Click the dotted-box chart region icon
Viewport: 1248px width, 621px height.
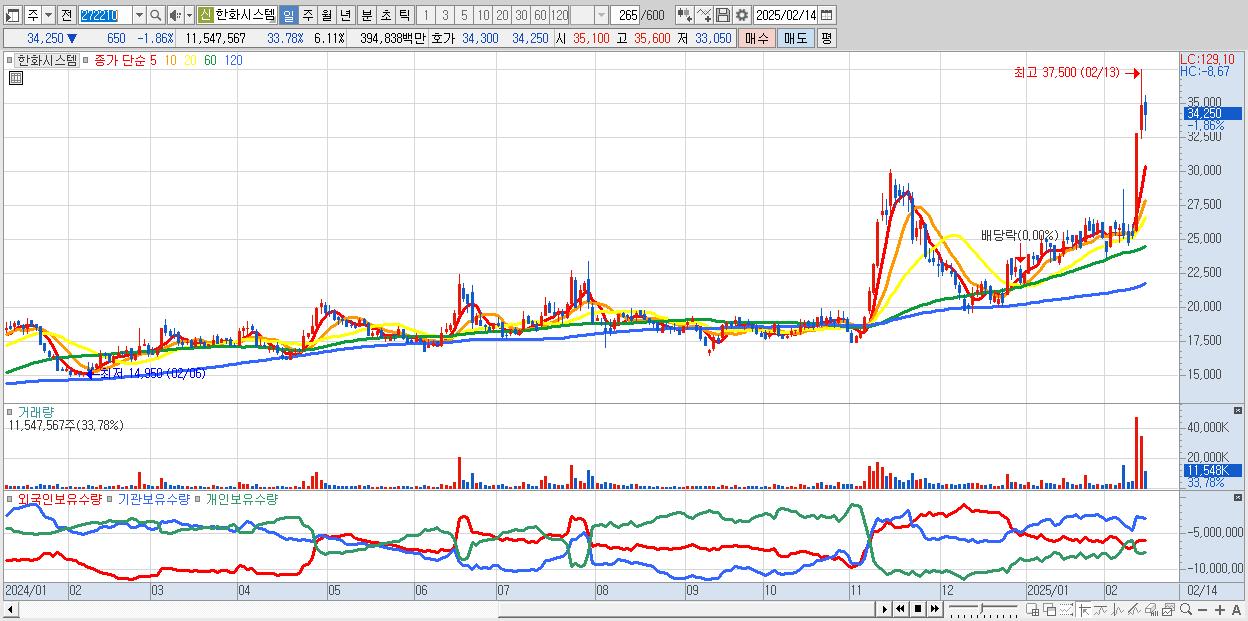1066,610
